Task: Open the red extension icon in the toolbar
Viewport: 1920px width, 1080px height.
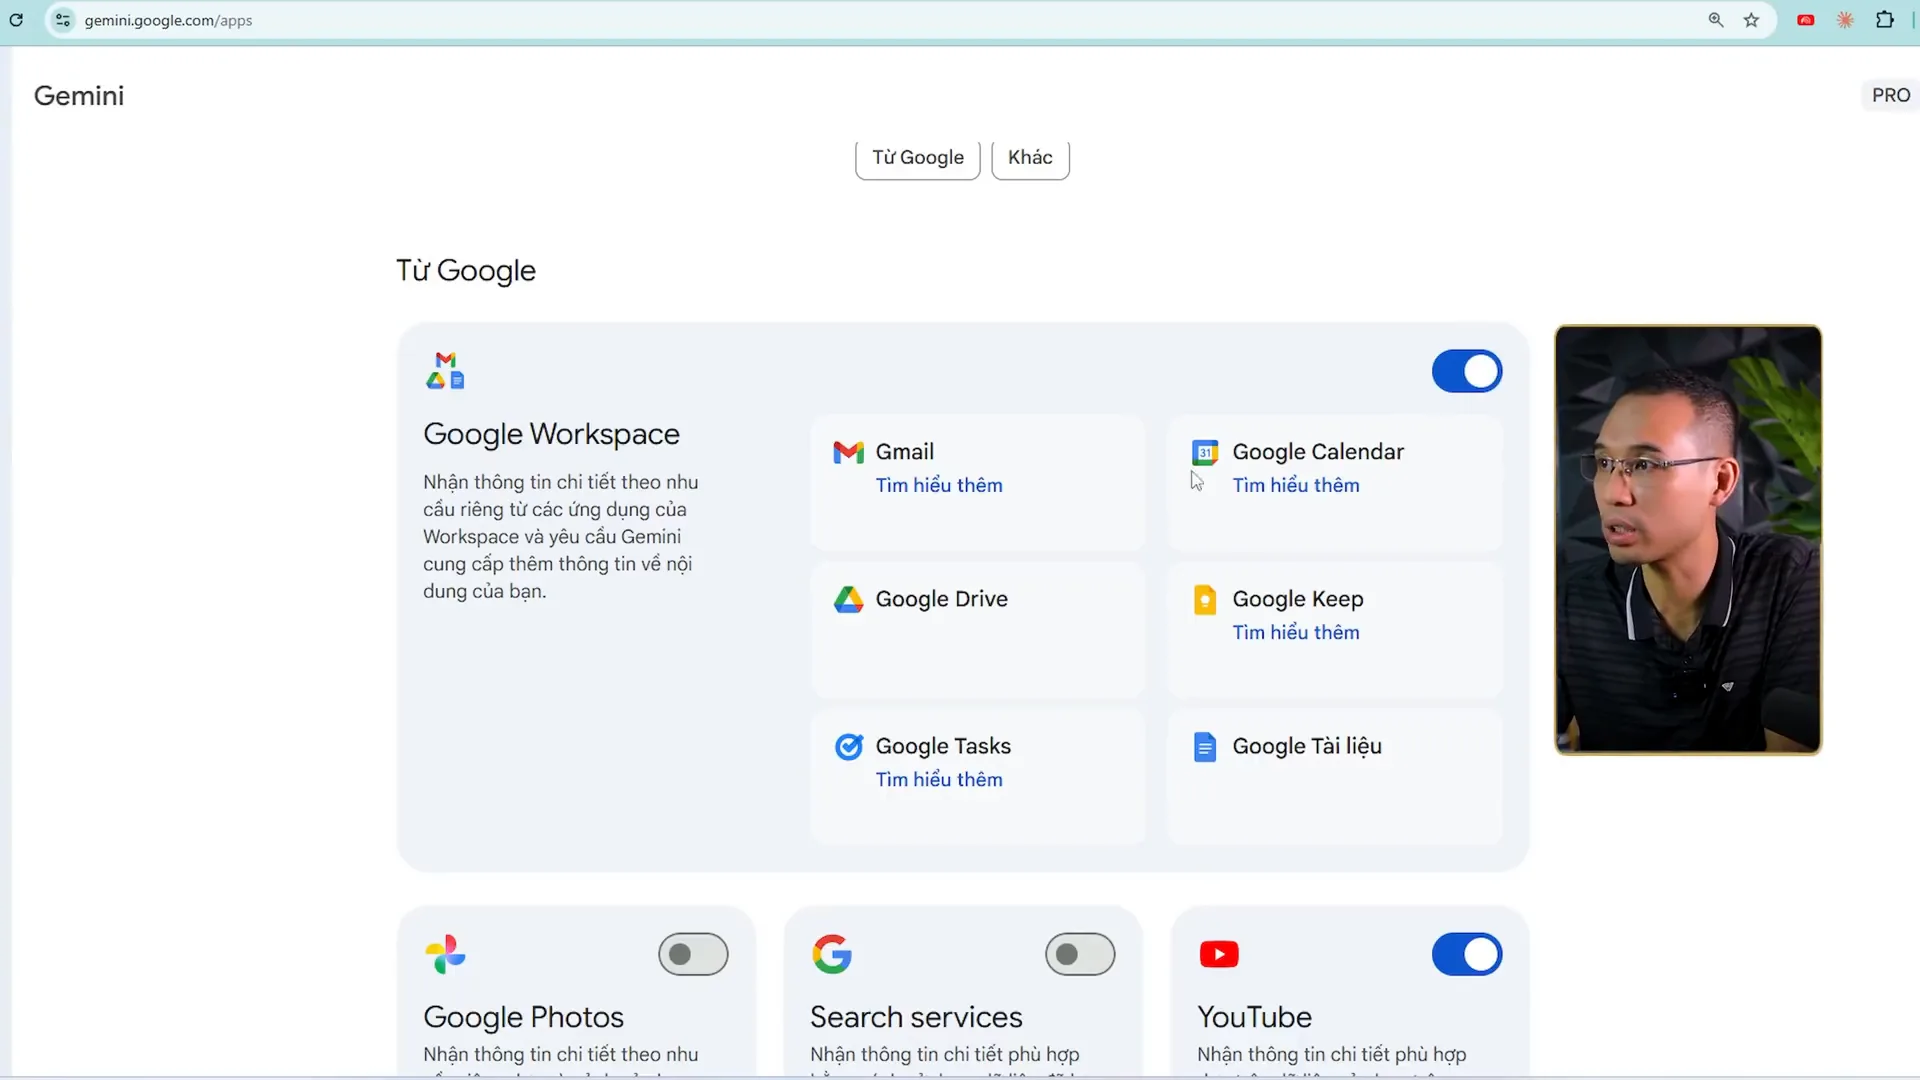Action: [x=1806, y=20]
